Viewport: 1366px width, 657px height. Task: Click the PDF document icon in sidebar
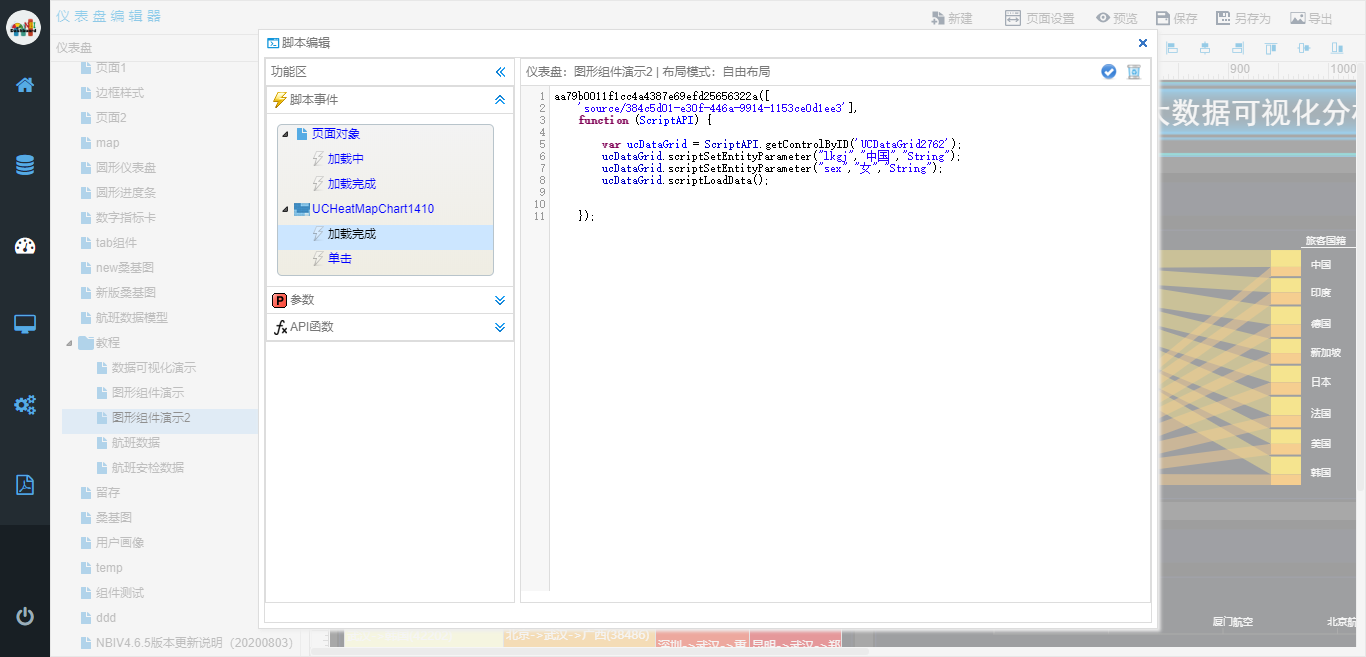pyautogui.click(x=25, y=485)
